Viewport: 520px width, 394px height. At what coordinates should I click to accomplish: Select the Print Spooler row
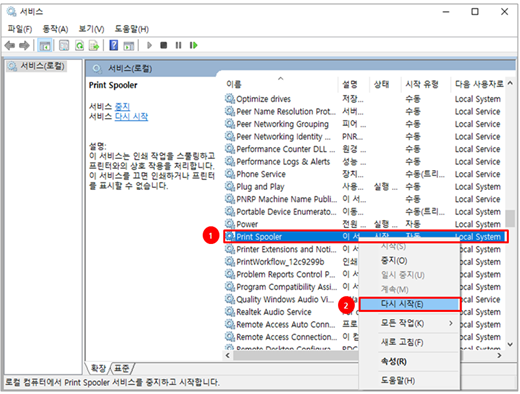coord(366,236)
